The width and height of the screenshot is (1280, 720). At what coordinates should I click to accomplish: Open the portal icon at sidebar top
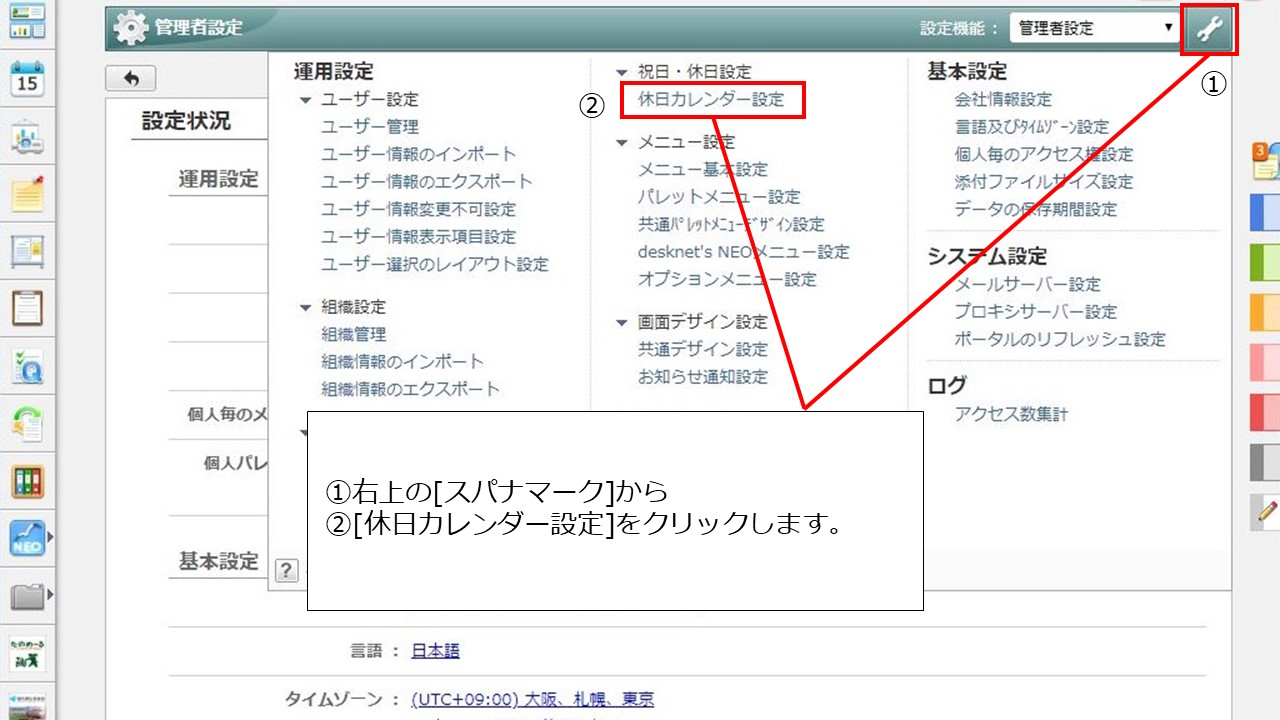click(27, 20)
